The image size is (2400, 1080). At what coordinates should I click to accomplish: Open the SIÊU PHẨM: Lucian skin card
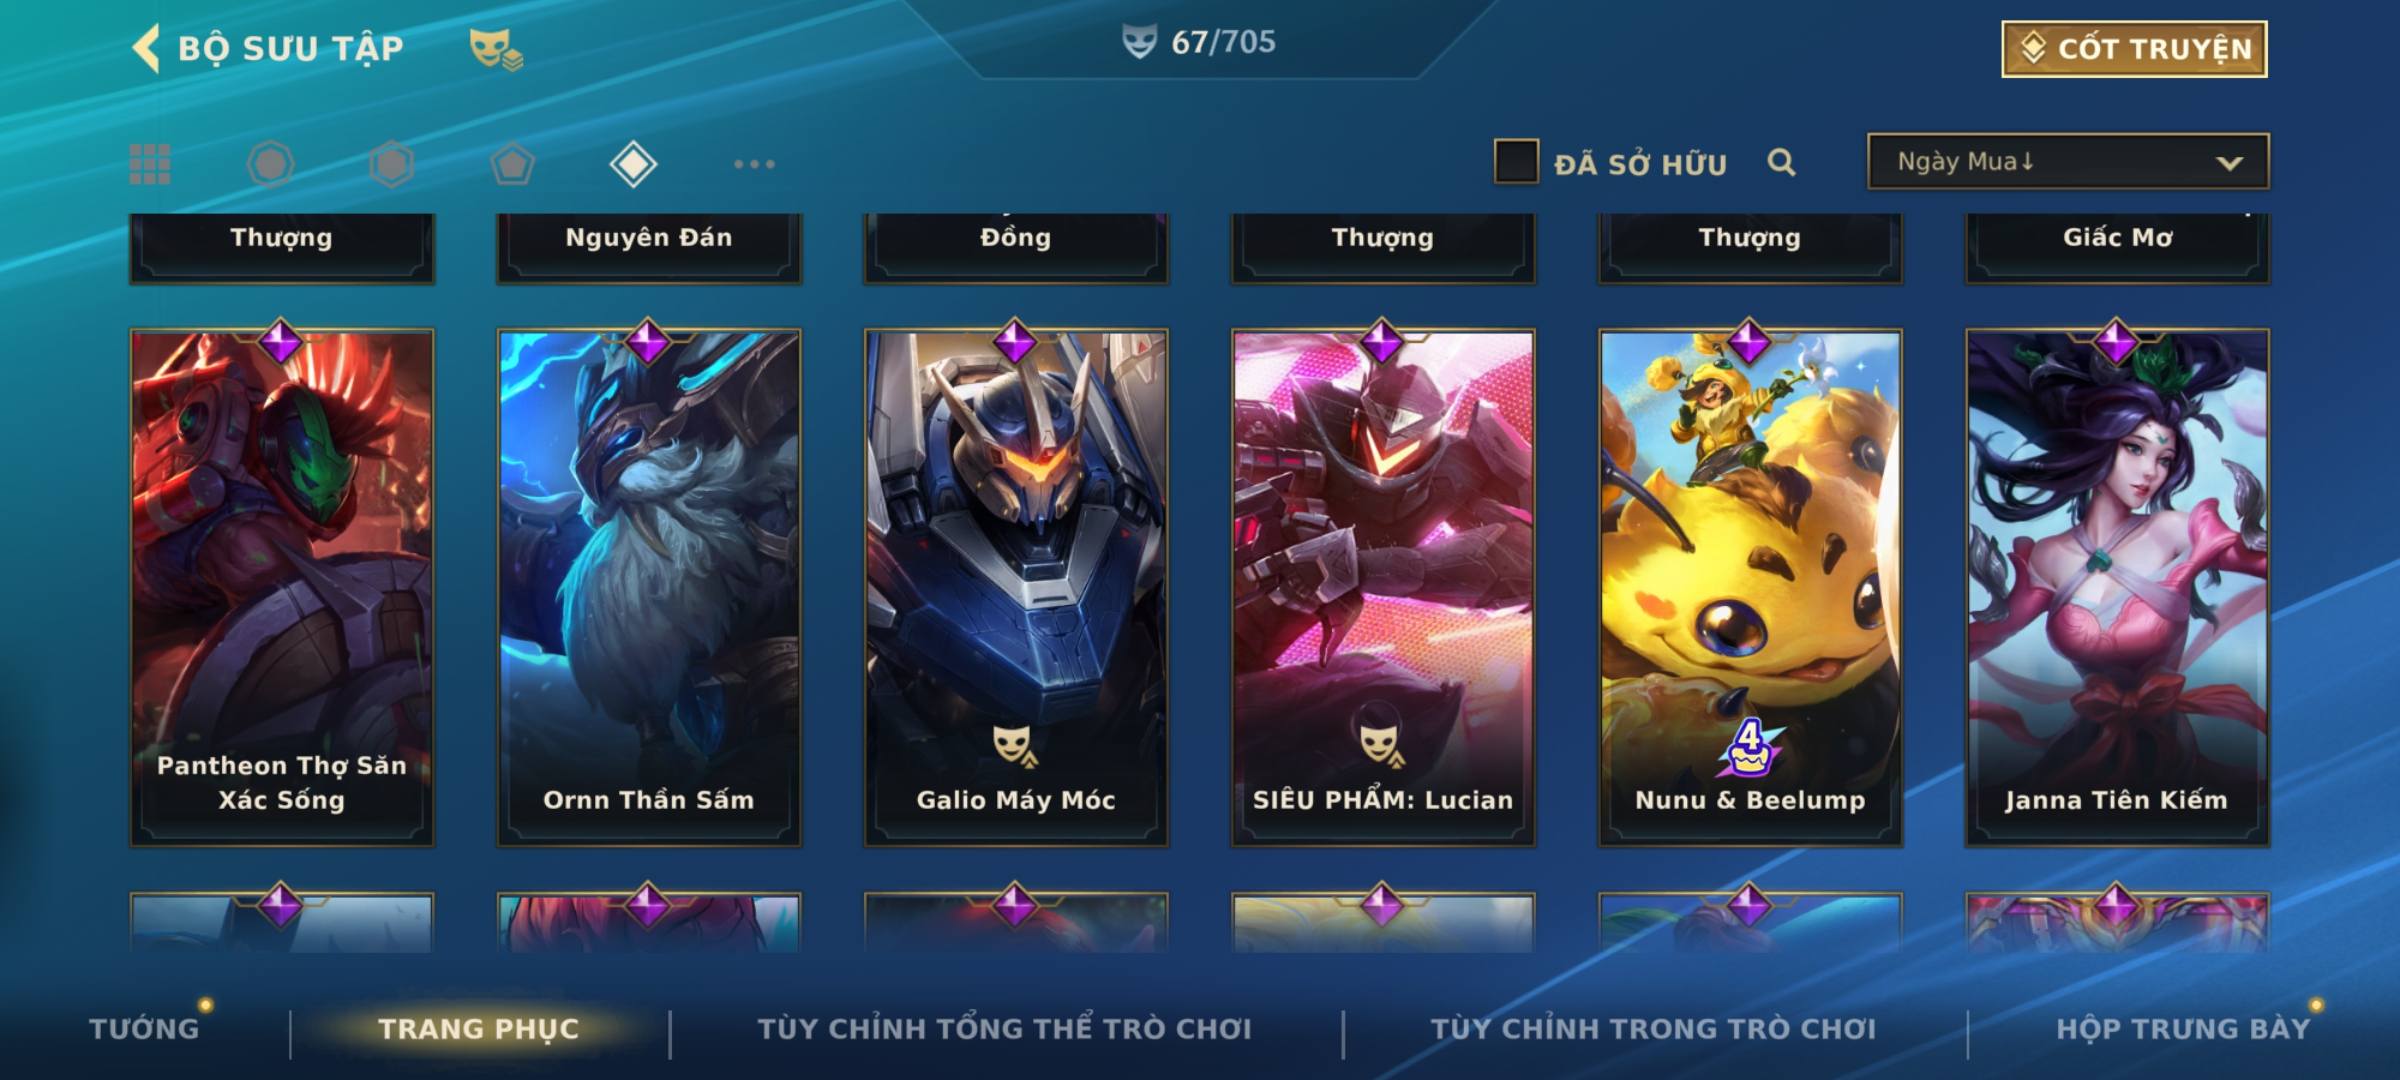pyautogui.click(x=1383, y=588)
